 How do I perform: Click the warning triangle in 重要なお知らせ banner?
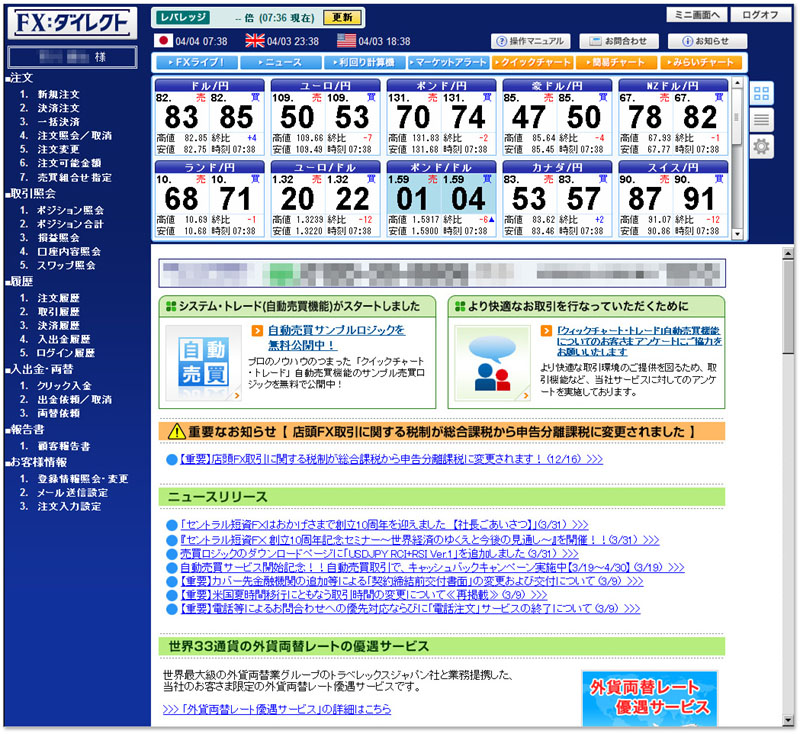[x=177, y=432]
